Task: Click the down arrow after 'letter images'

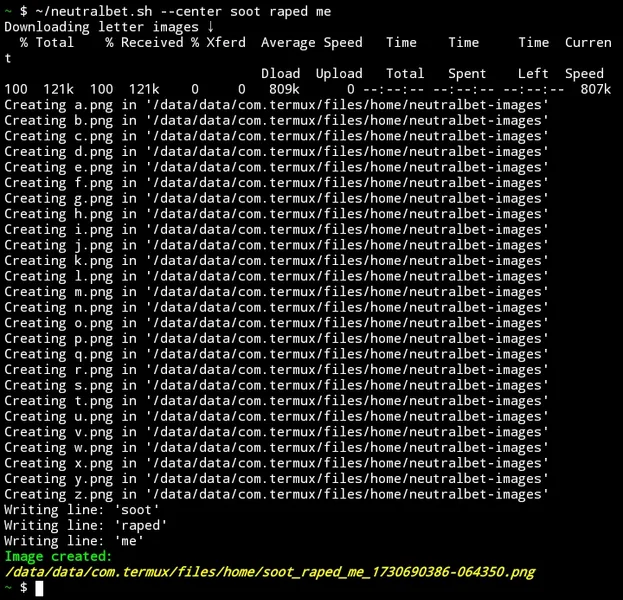Action: (210, 27)
